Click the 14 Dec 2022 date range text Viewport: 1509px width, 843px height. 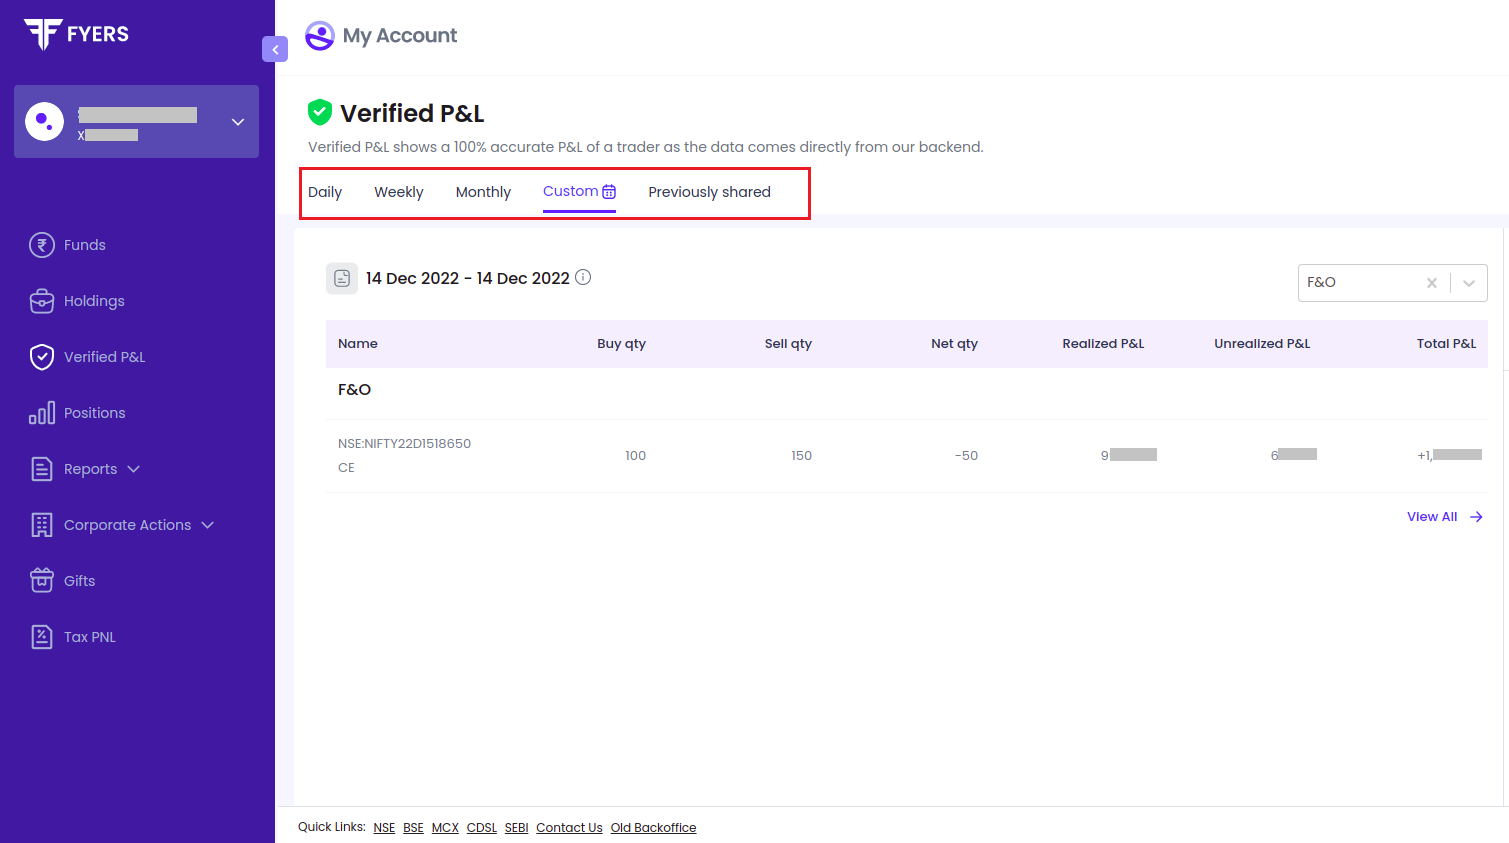(x=467, y=278)
